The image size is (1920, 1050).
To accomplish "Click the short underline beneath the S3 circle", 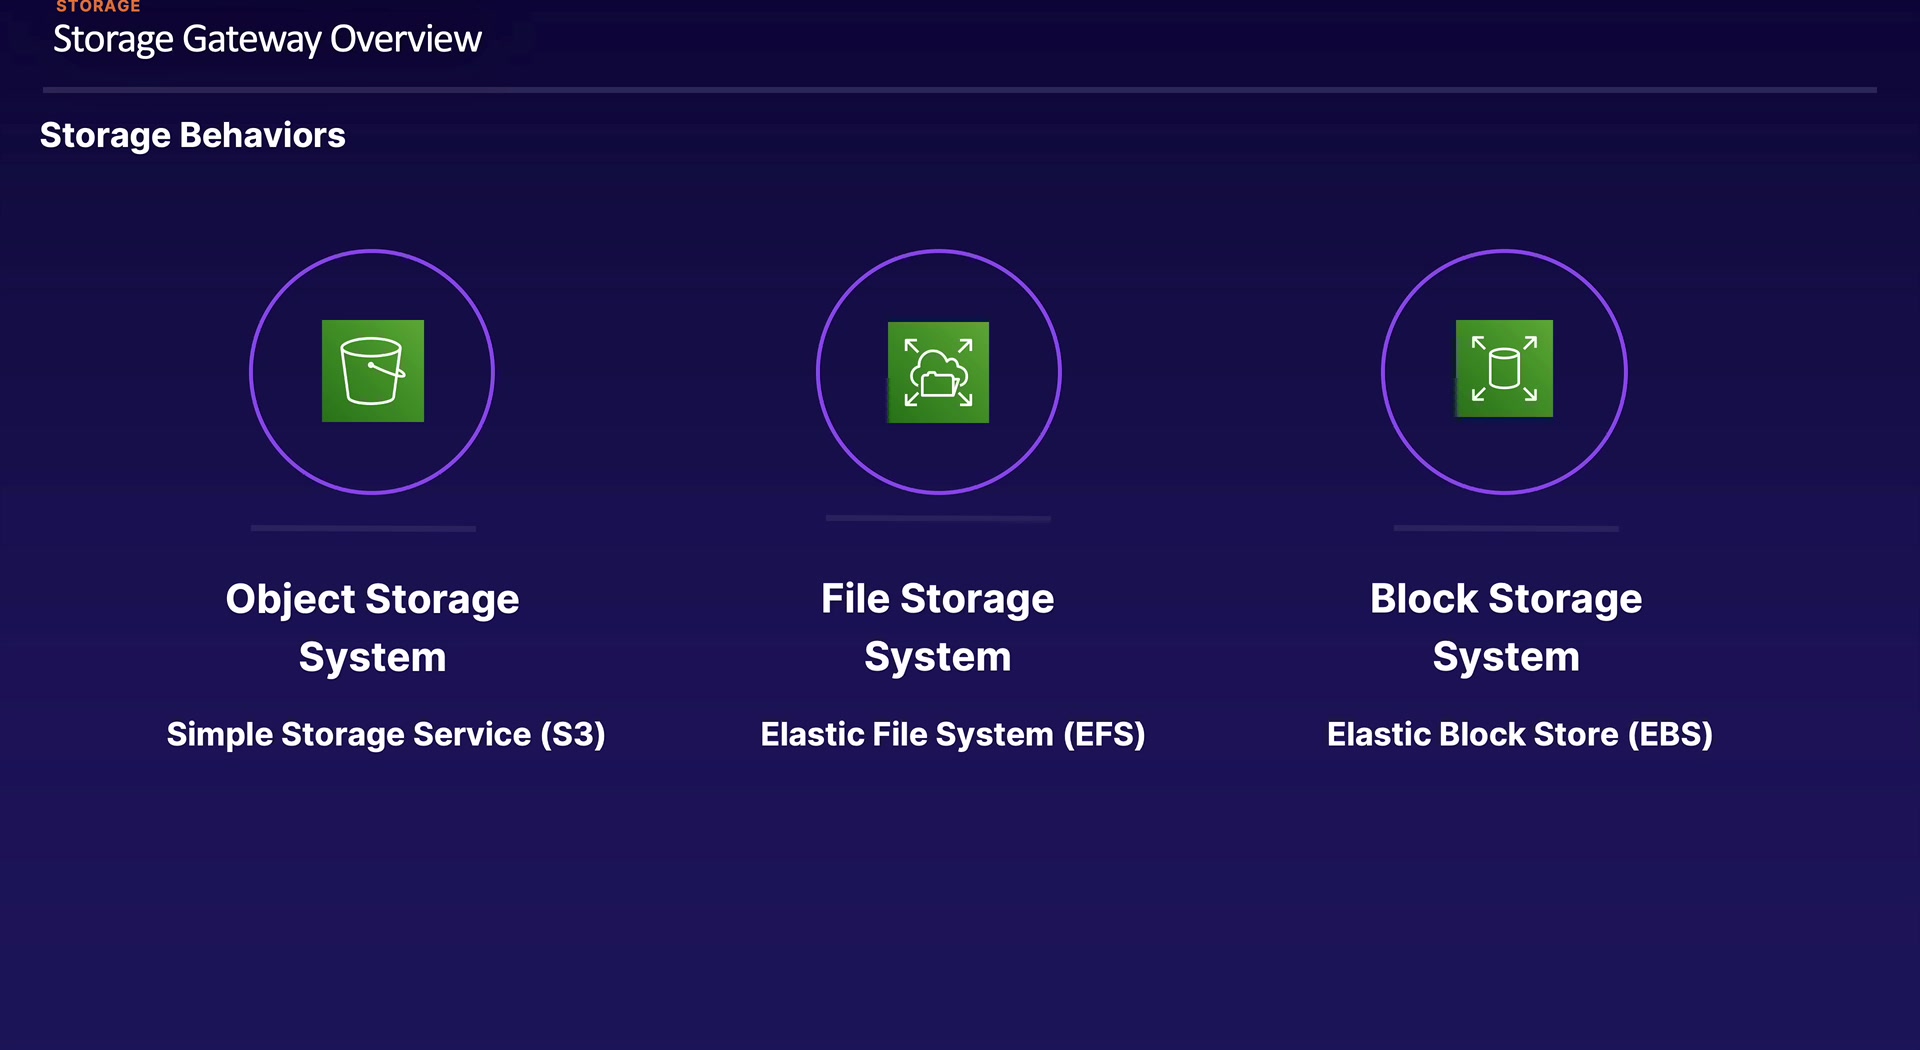I will (363, 528).
